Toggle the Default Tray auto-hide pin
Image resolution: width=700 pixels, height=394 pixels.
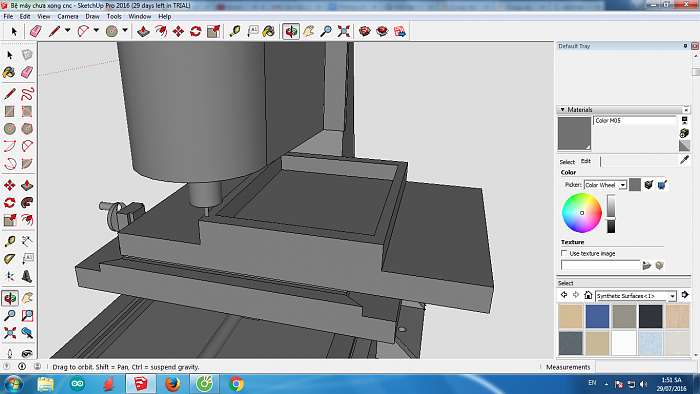click(x=685, y=46)
